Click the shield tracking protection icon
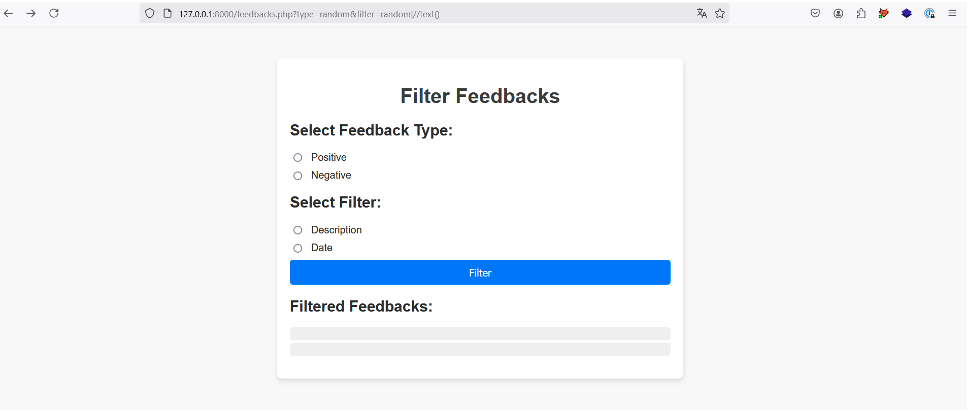971x413 pixels. [150, 13]
